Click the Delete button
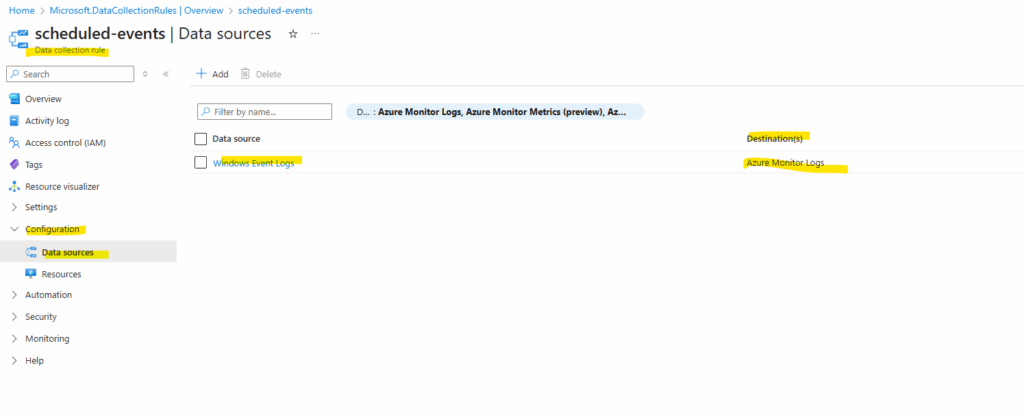This screenshot has height=415, width=1024. pyautogui.click(x=261, y=74)
